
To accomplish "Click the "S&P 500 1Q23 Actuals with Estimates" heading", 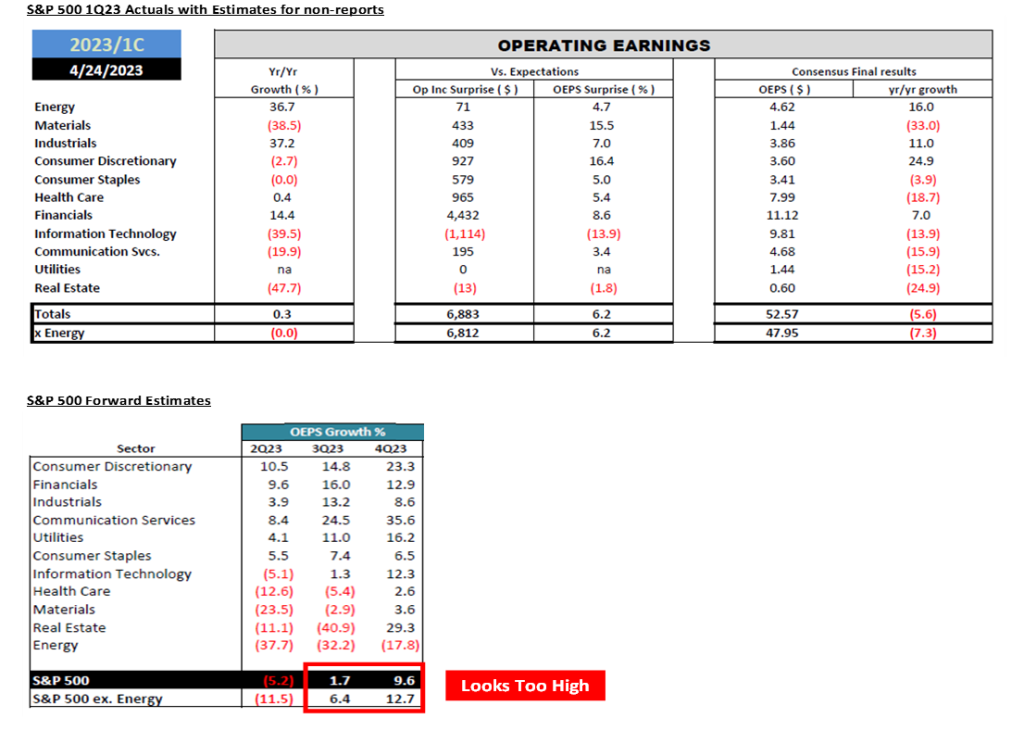I will pos(205,10).
